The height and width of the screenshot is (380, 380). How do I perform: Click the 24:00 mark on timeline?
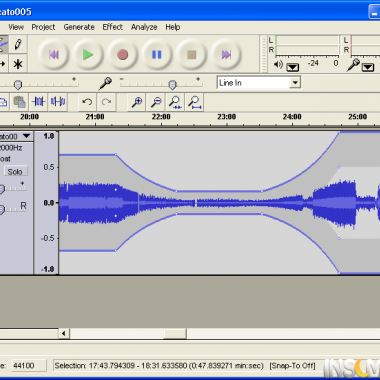(292, 117)
